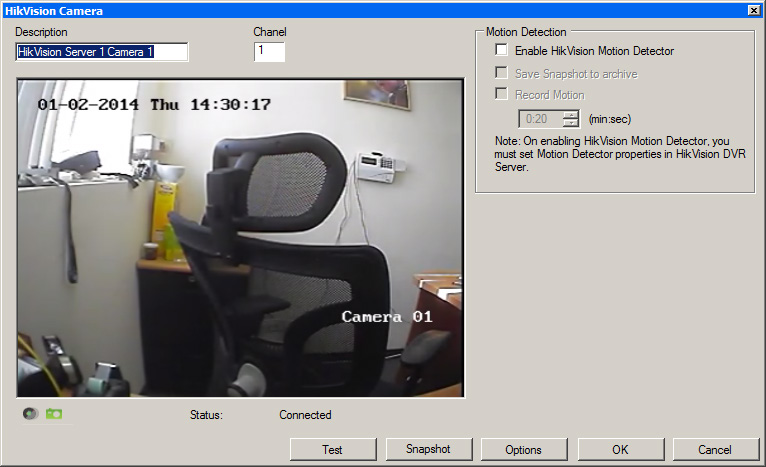Click the green camera snapshot icon
The width and height of the screenshot is (766, 467).
pyautogui.click(x=54, y=414)
